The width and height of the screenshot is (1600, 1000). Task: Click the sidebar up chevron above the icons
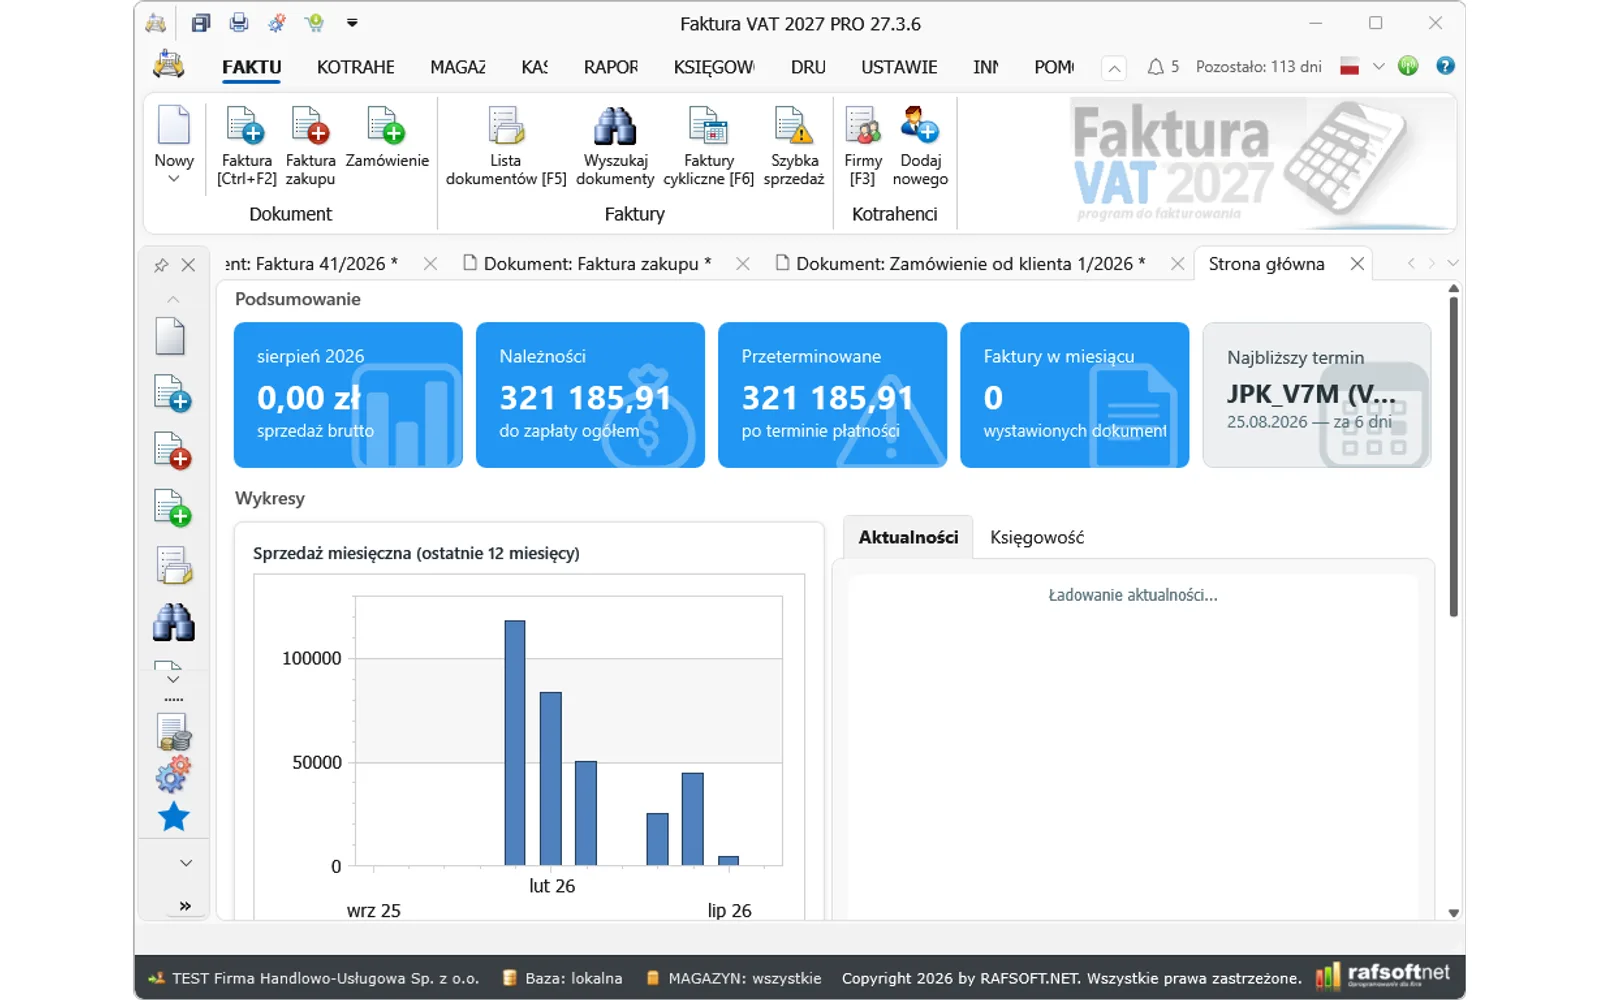click(x=173, y=299)
